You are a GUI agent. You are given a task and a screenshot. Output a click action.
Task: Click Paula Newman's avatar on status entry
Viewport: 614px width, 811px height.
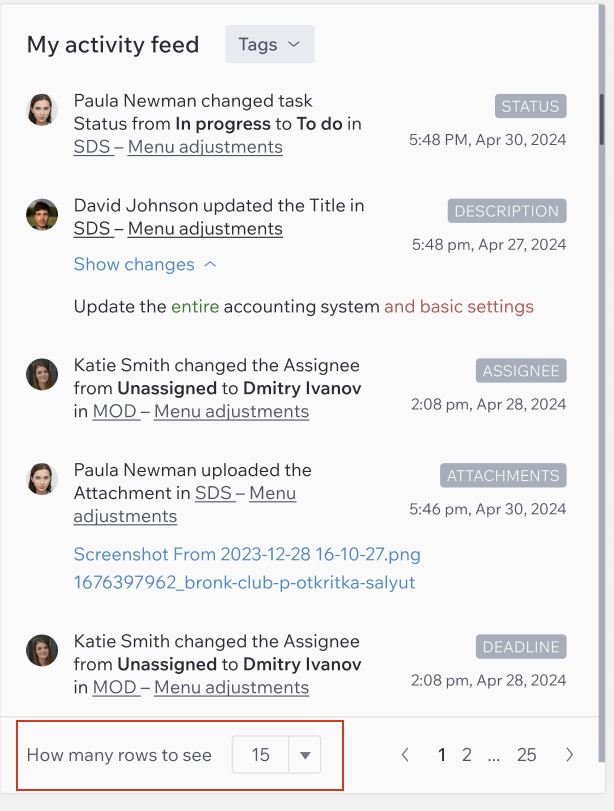tap(42, 110)
